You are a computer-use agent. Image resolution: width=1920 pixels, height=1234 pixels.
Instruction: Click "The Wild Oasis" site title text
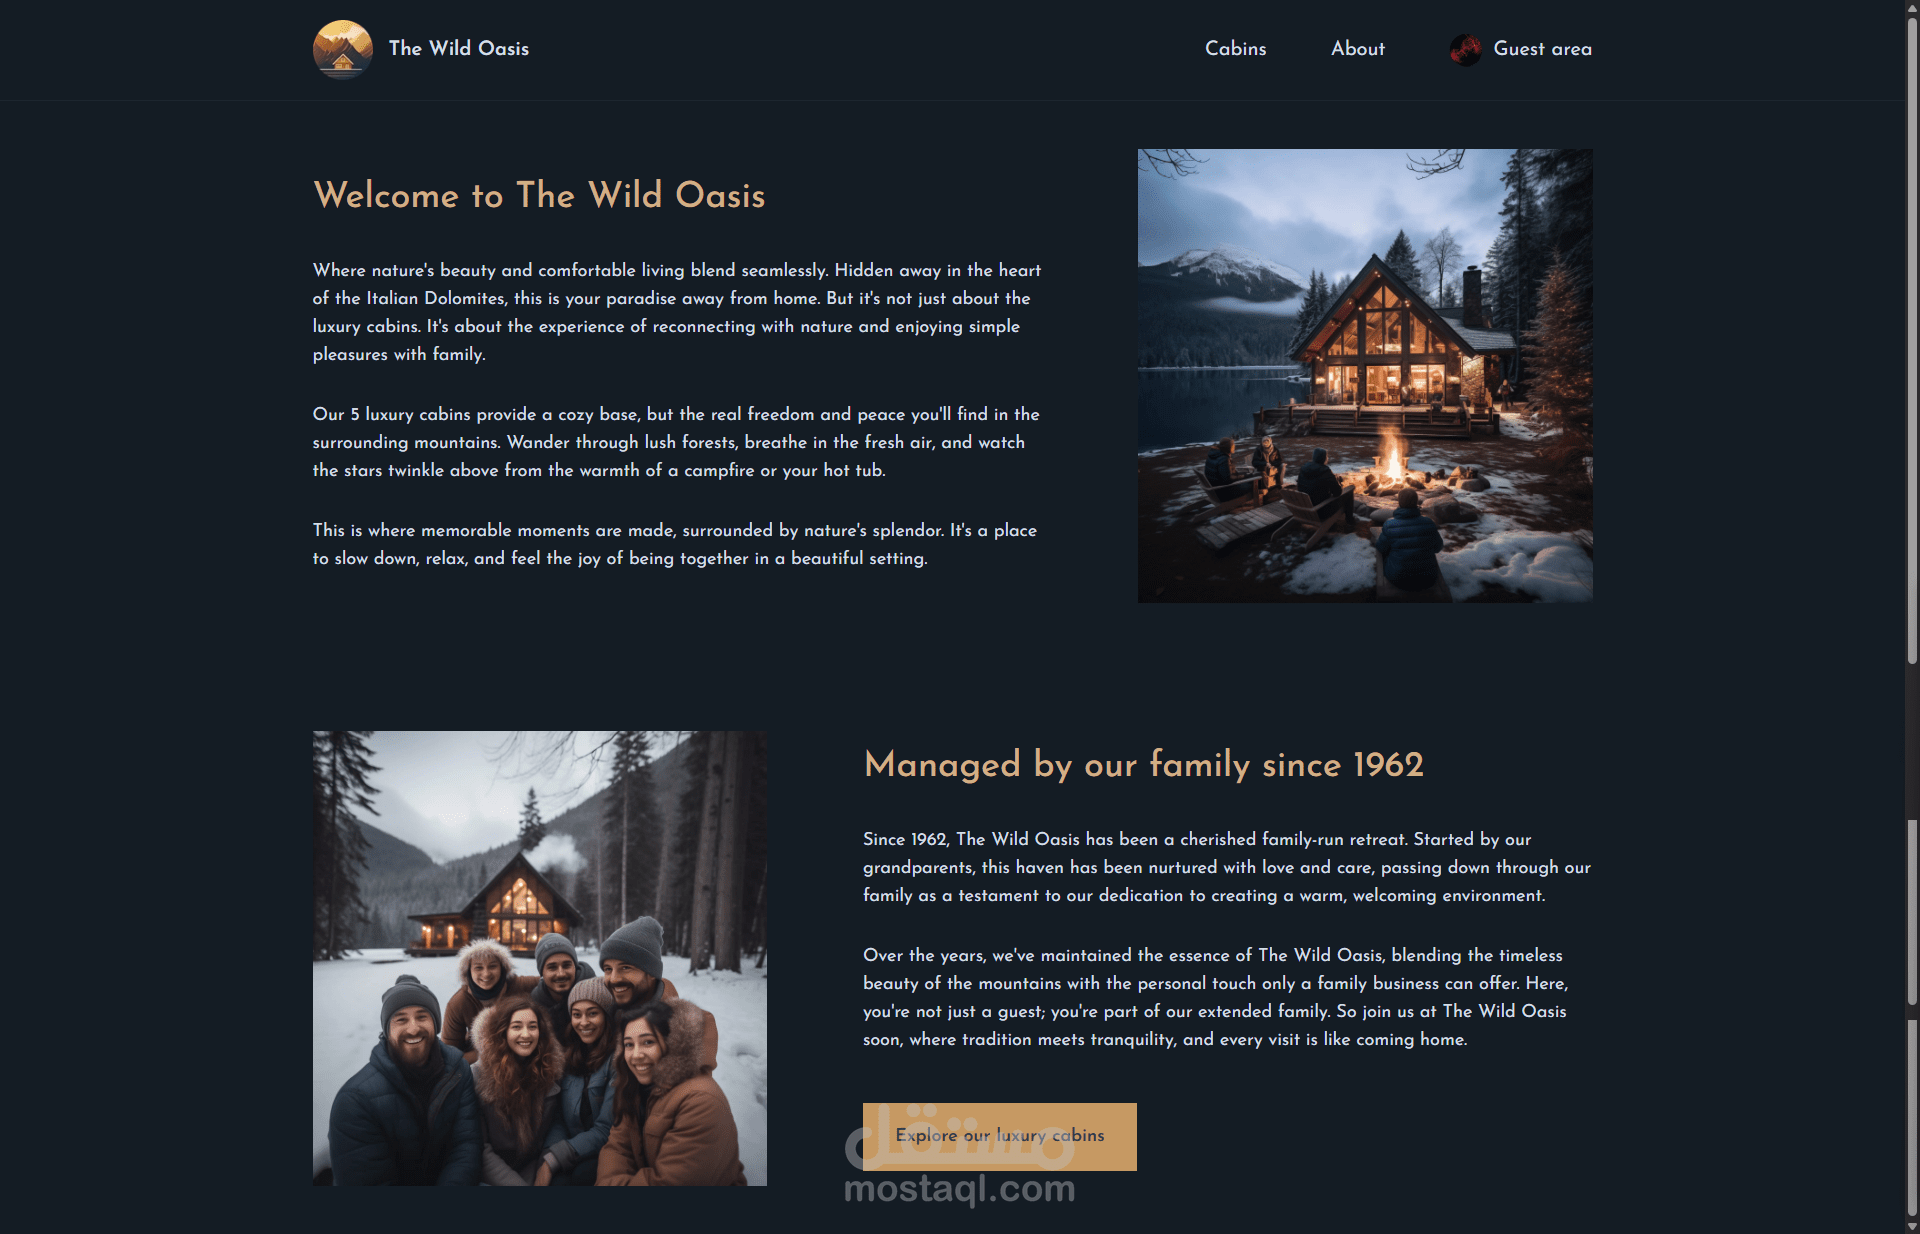pos(459,48)
